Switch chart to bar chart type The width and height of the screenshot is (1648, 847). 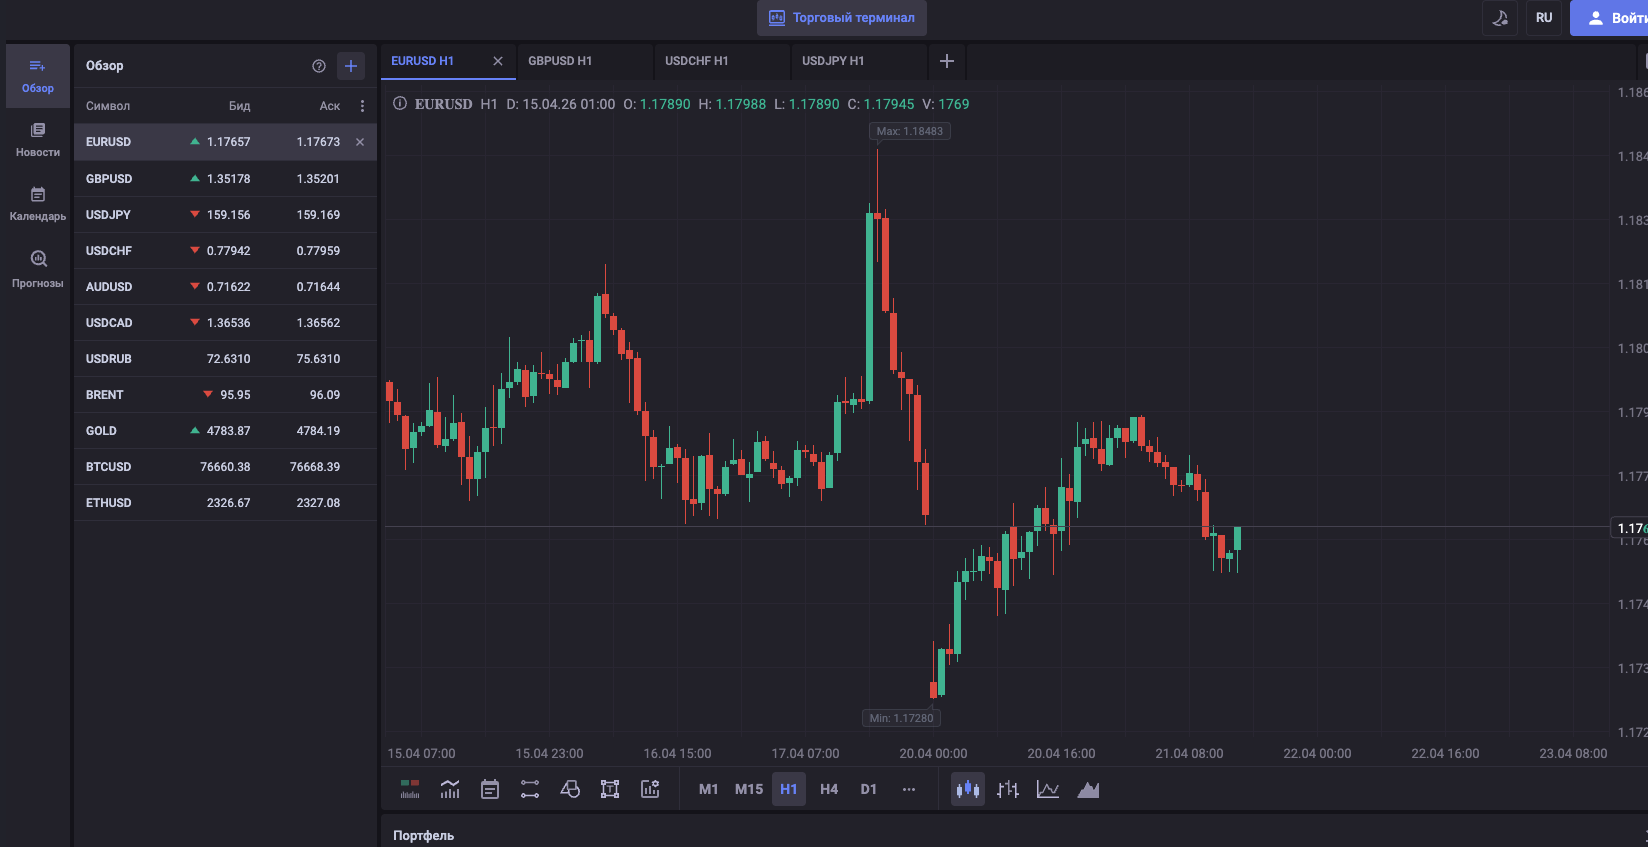(1008, 789)
